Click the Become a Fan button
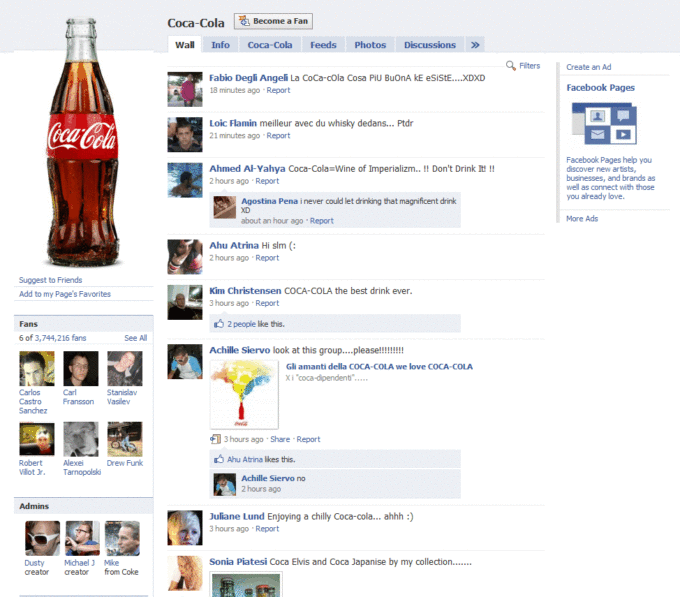Image resolution: width=680 pixels, height=598 pixels. [273, 21]
